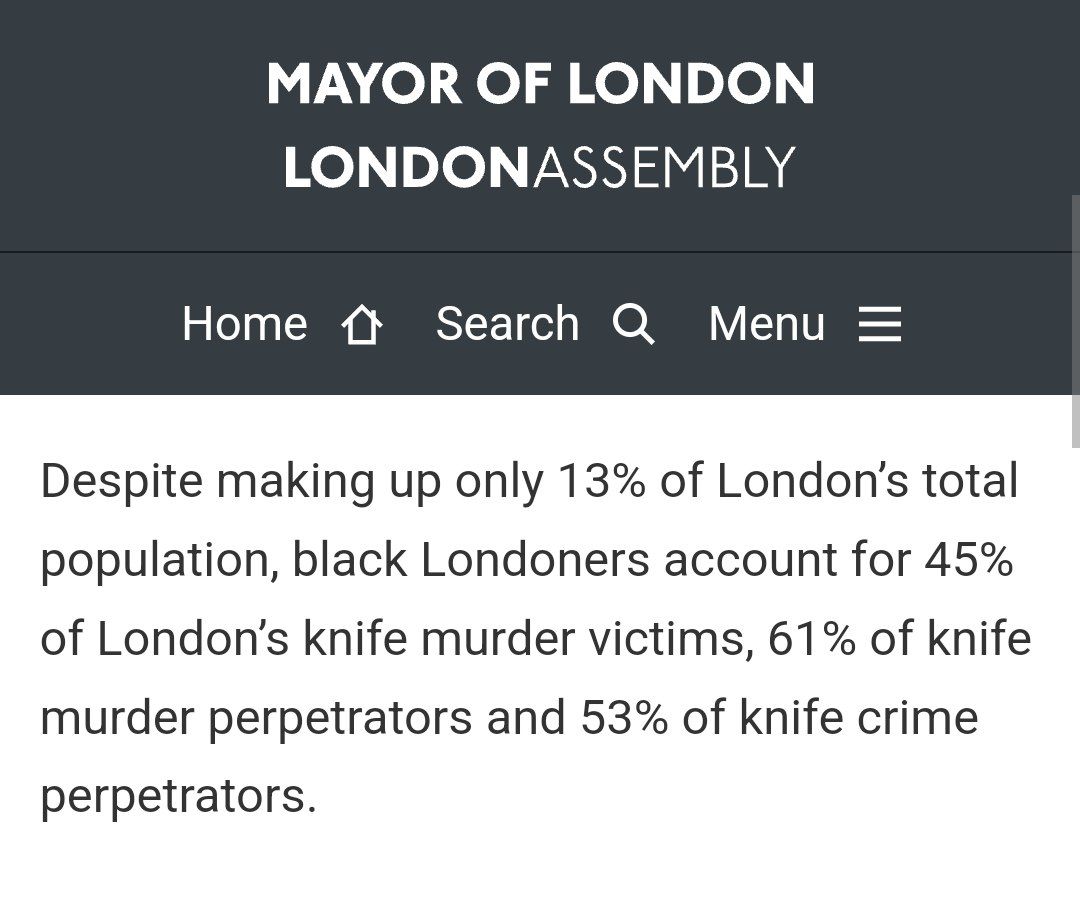The height and width of the screenshot is (900, 1080).
Task: Open the Search navigation label
Action: coord(507,324)
